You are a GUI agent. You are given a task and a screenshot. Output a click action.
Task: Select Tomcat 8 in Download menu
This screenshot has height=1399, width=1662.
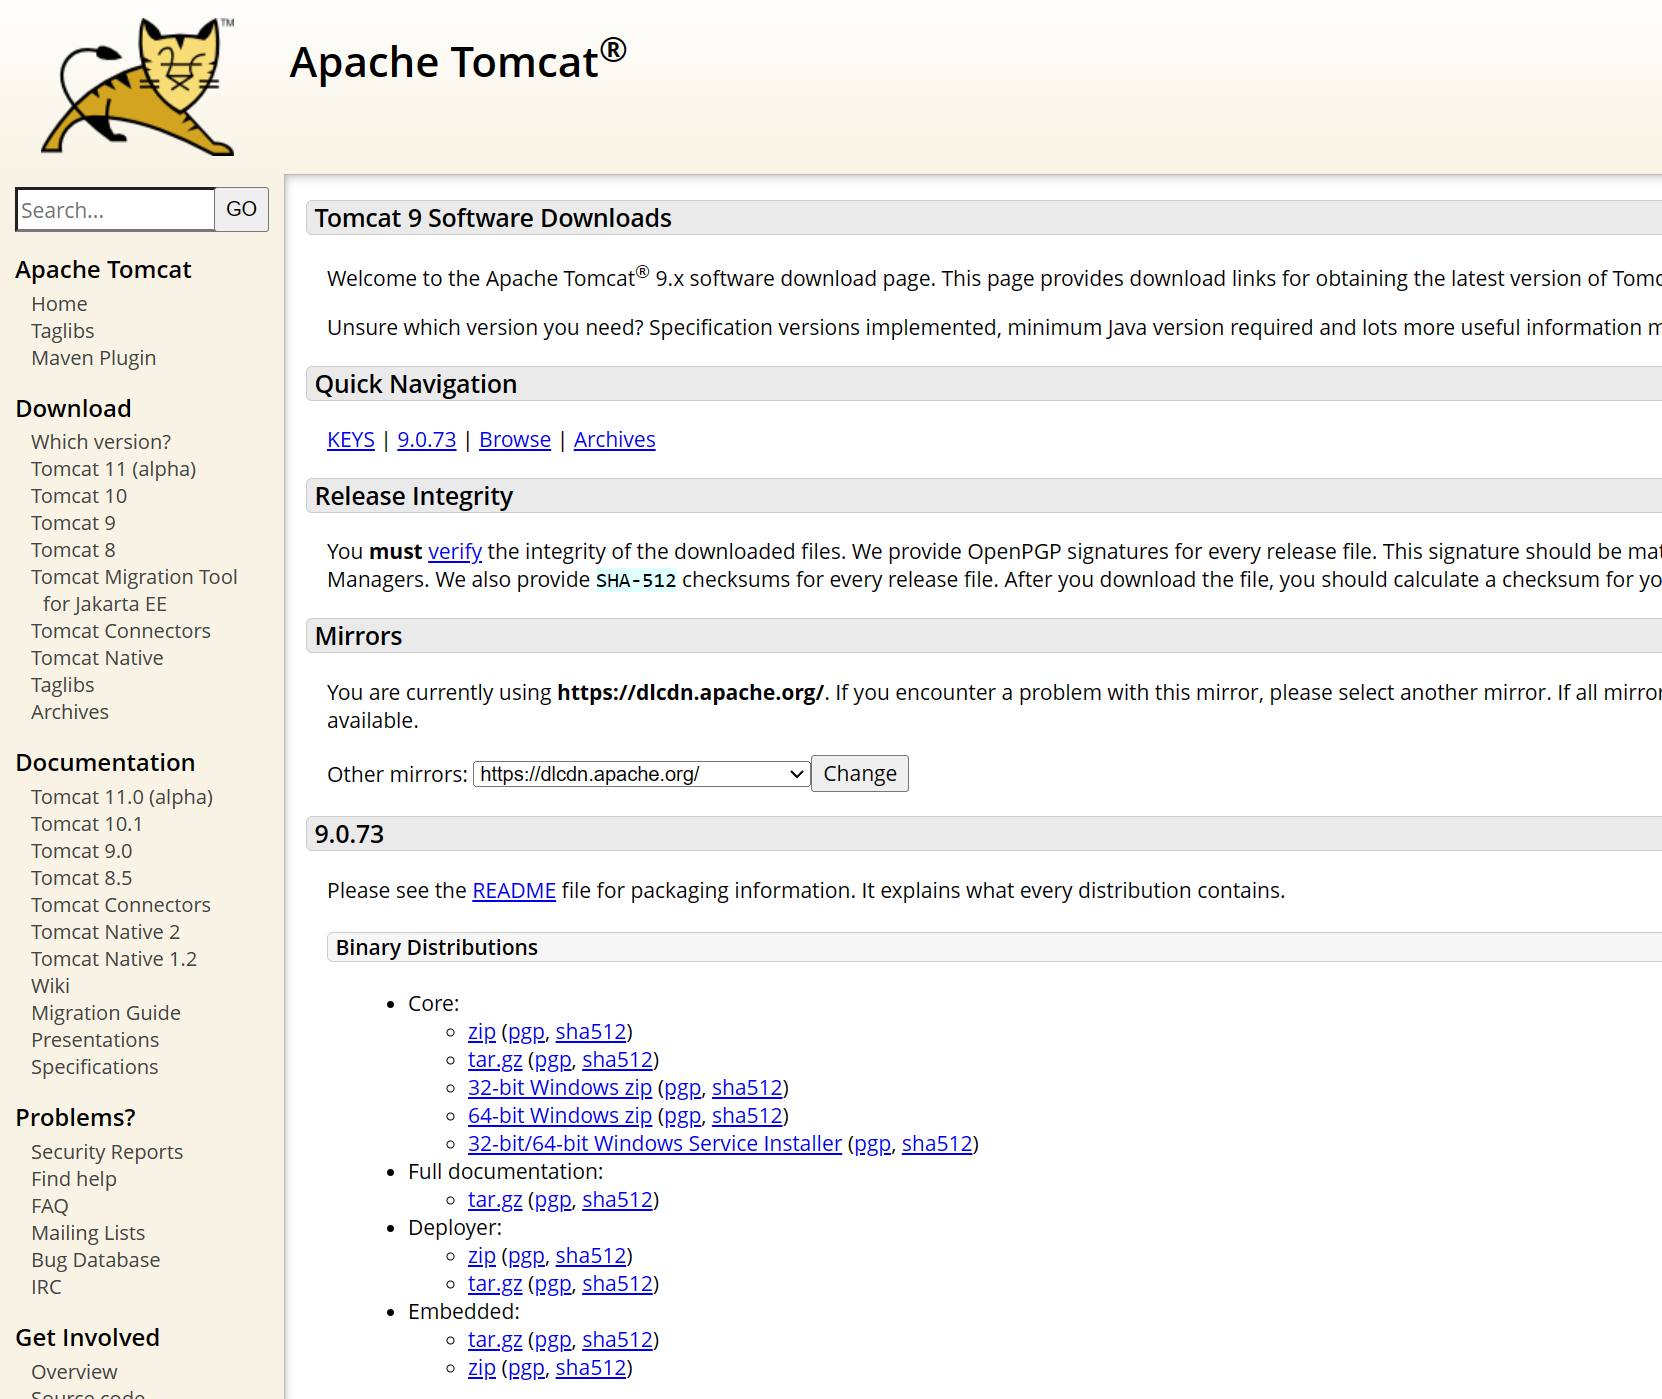(x=73, y=550)
